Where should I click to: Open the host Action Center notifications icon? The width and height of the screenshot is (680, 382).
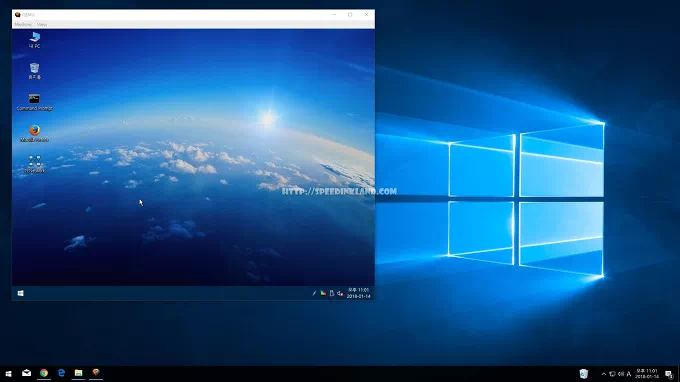point(669,374)
